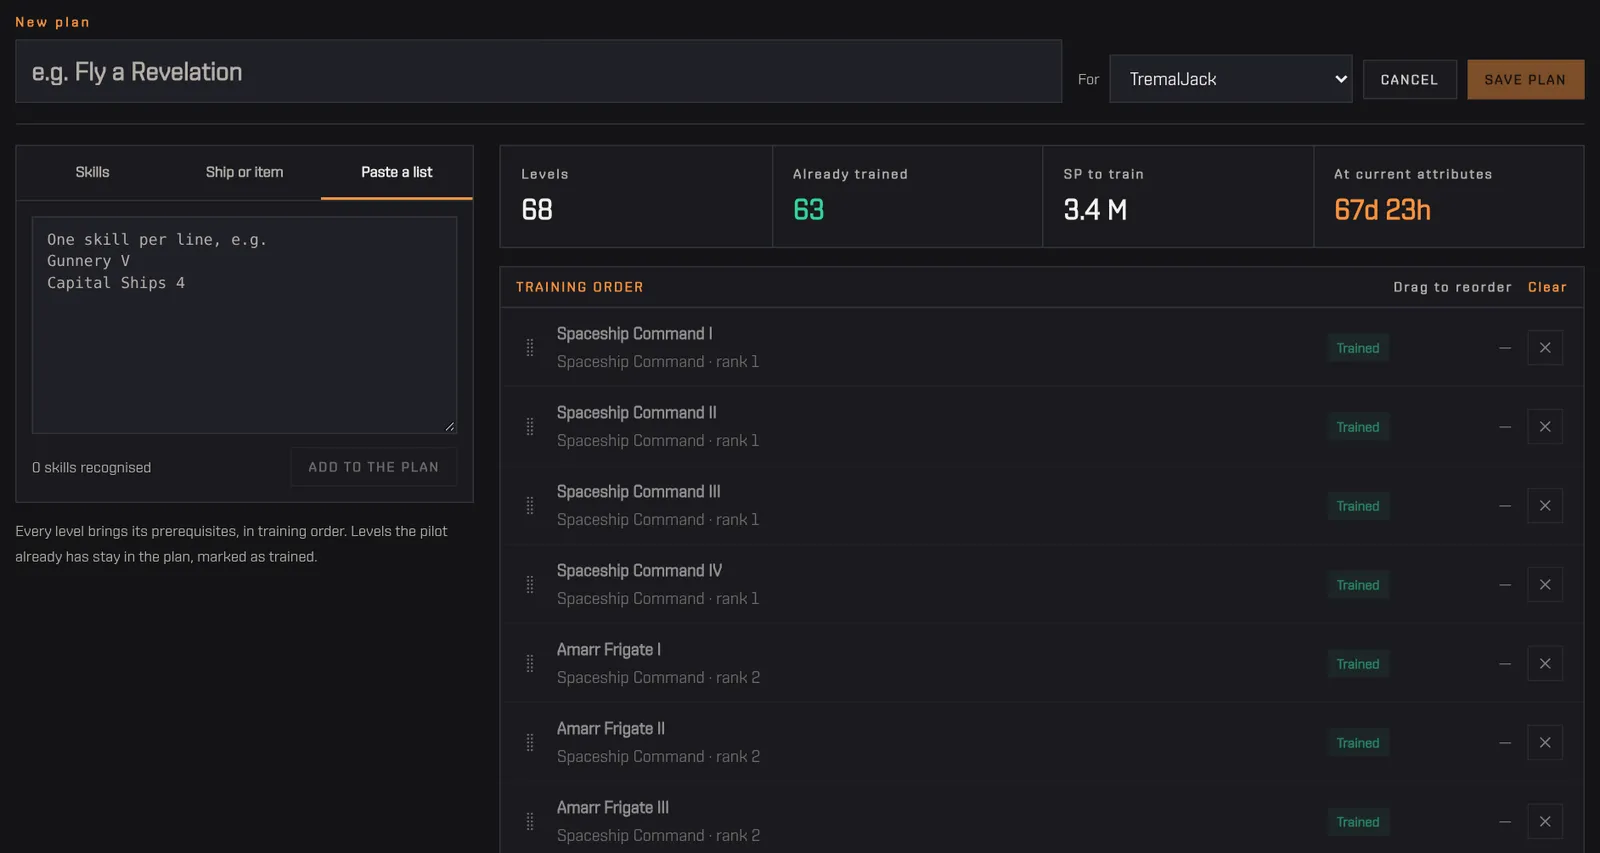Image resolution: width=1600 pixels, height=853 pixels.
Task: Remove Amarr Frigate II from the plan
Action: click(1545, 743)
